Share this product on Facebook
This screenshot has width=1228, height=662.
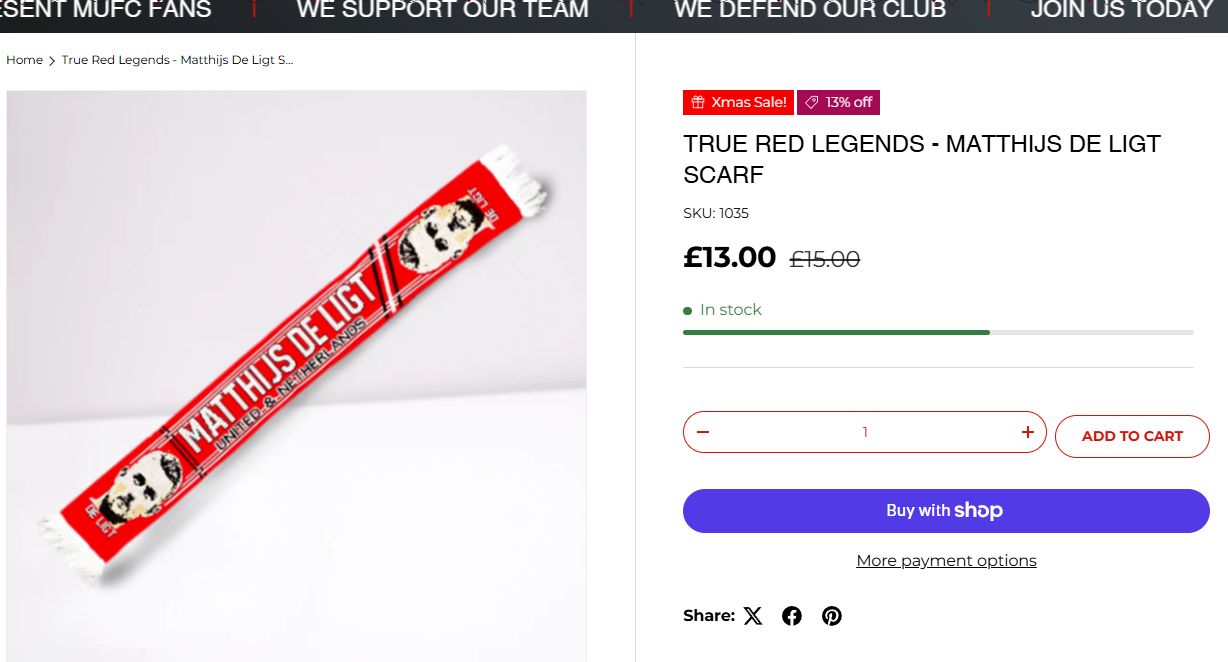coord(792,616)
